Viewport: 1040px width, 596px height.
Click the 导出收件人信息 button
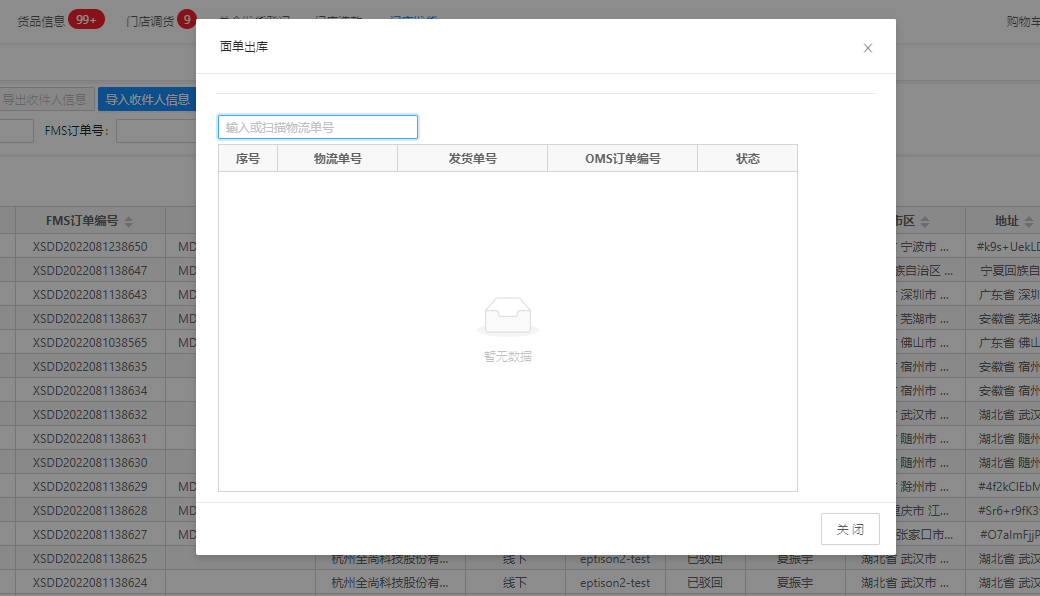[x=45, y=100]
